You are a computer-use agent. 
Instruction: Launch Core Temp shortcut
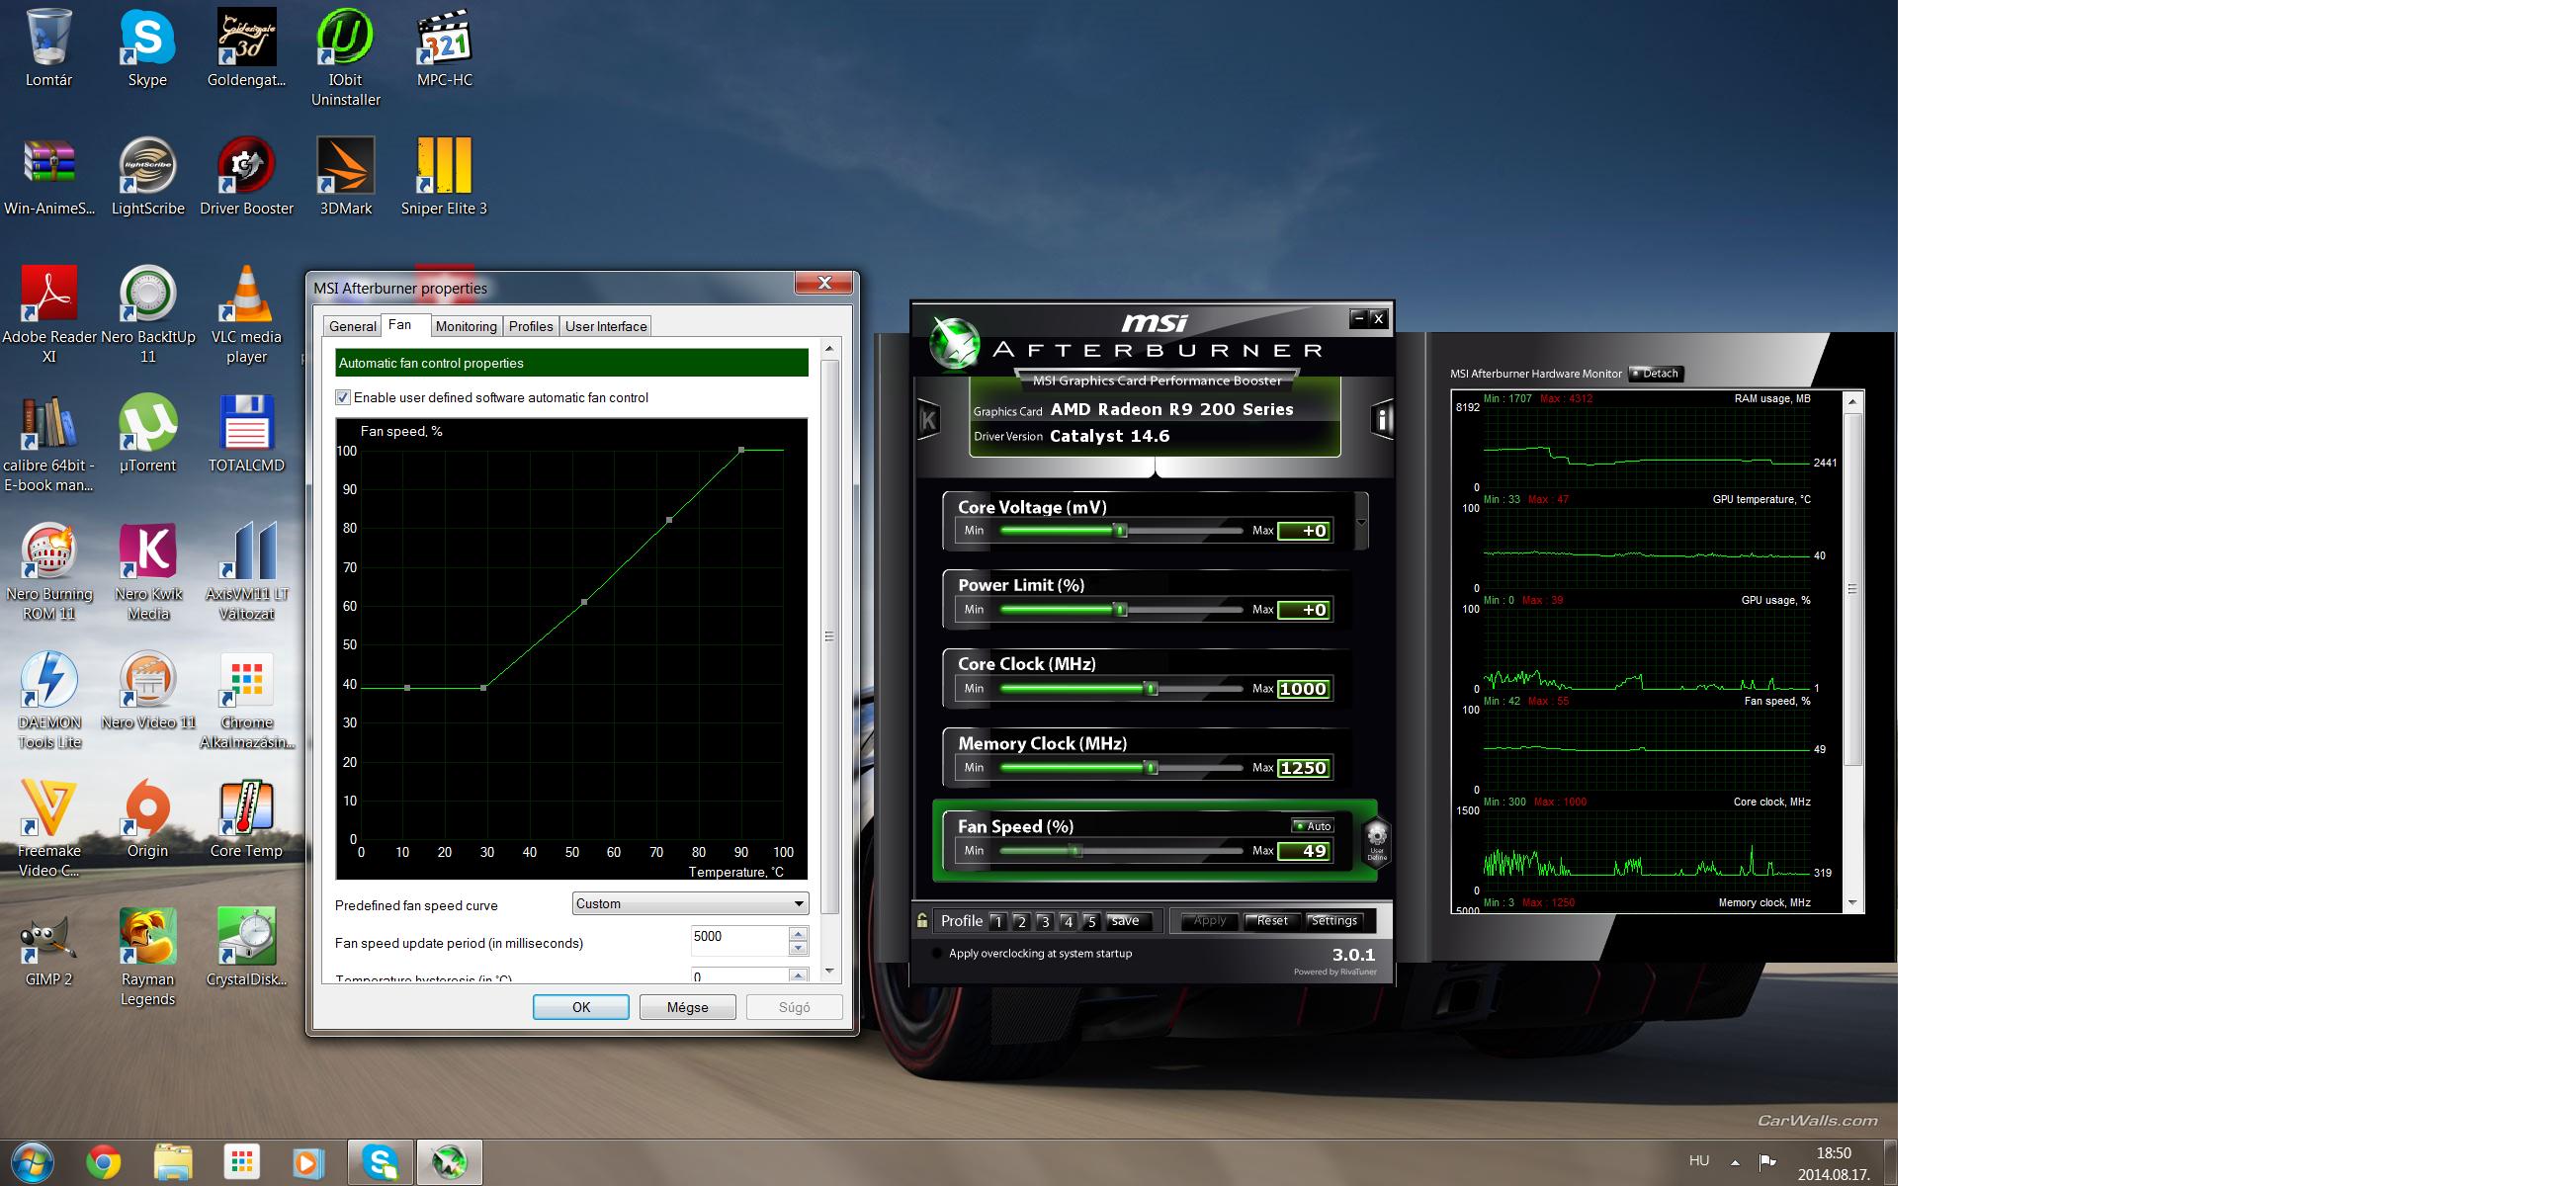(246, 819)
